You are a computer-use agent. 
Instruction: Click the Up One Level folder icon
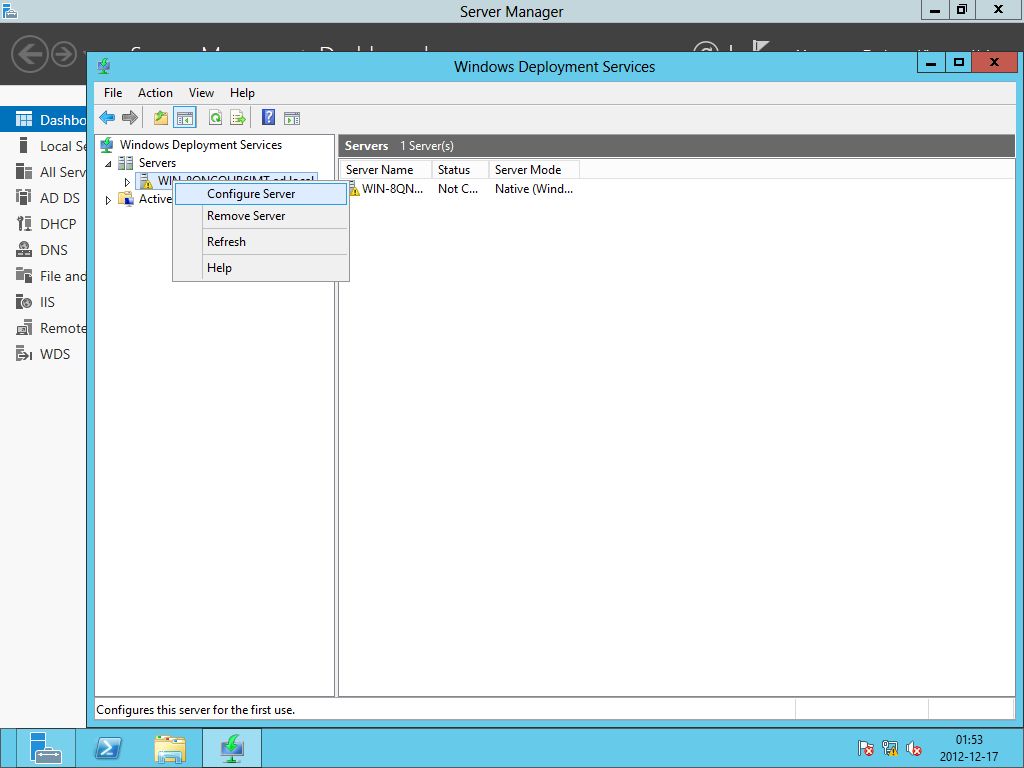(161, 118)
